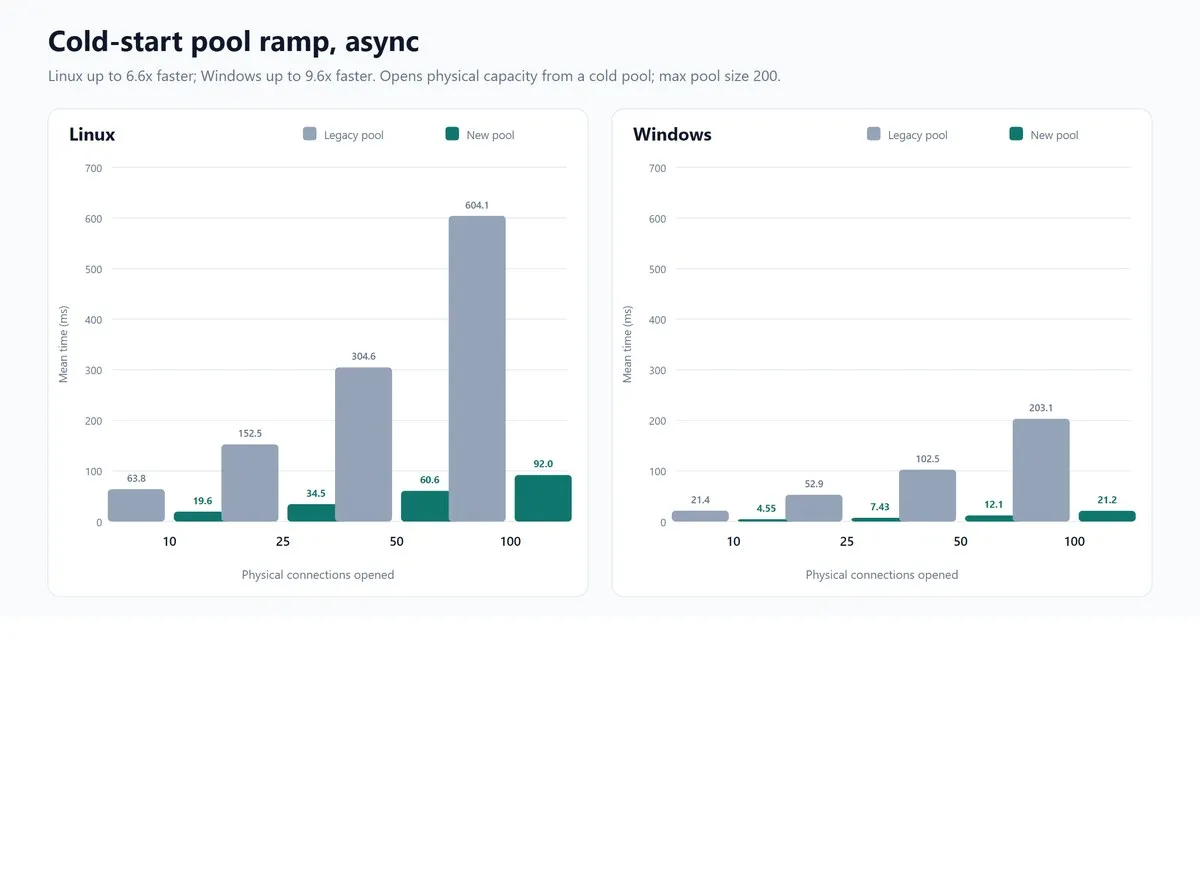The image size is (1200, 896).
Task: Select the Windows legacy bar labeled 203.1
Action: (x=1041, y=470)
